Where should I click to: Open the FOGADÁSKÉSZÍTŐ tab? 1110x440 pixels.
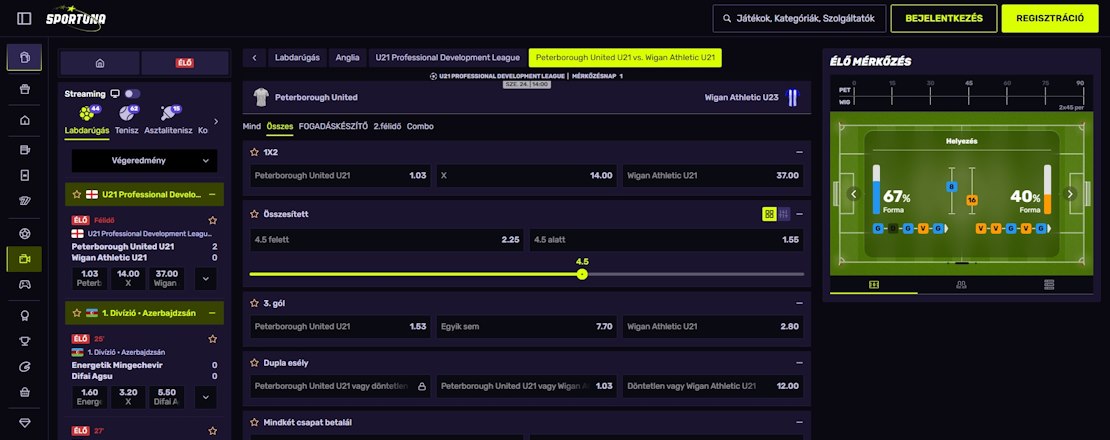[333, 127]
